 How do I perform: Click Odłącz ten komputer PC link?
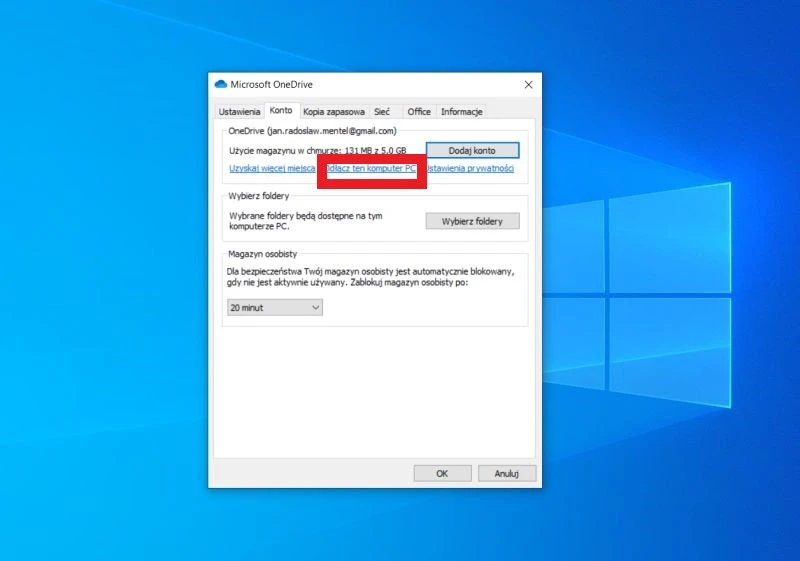371,168
